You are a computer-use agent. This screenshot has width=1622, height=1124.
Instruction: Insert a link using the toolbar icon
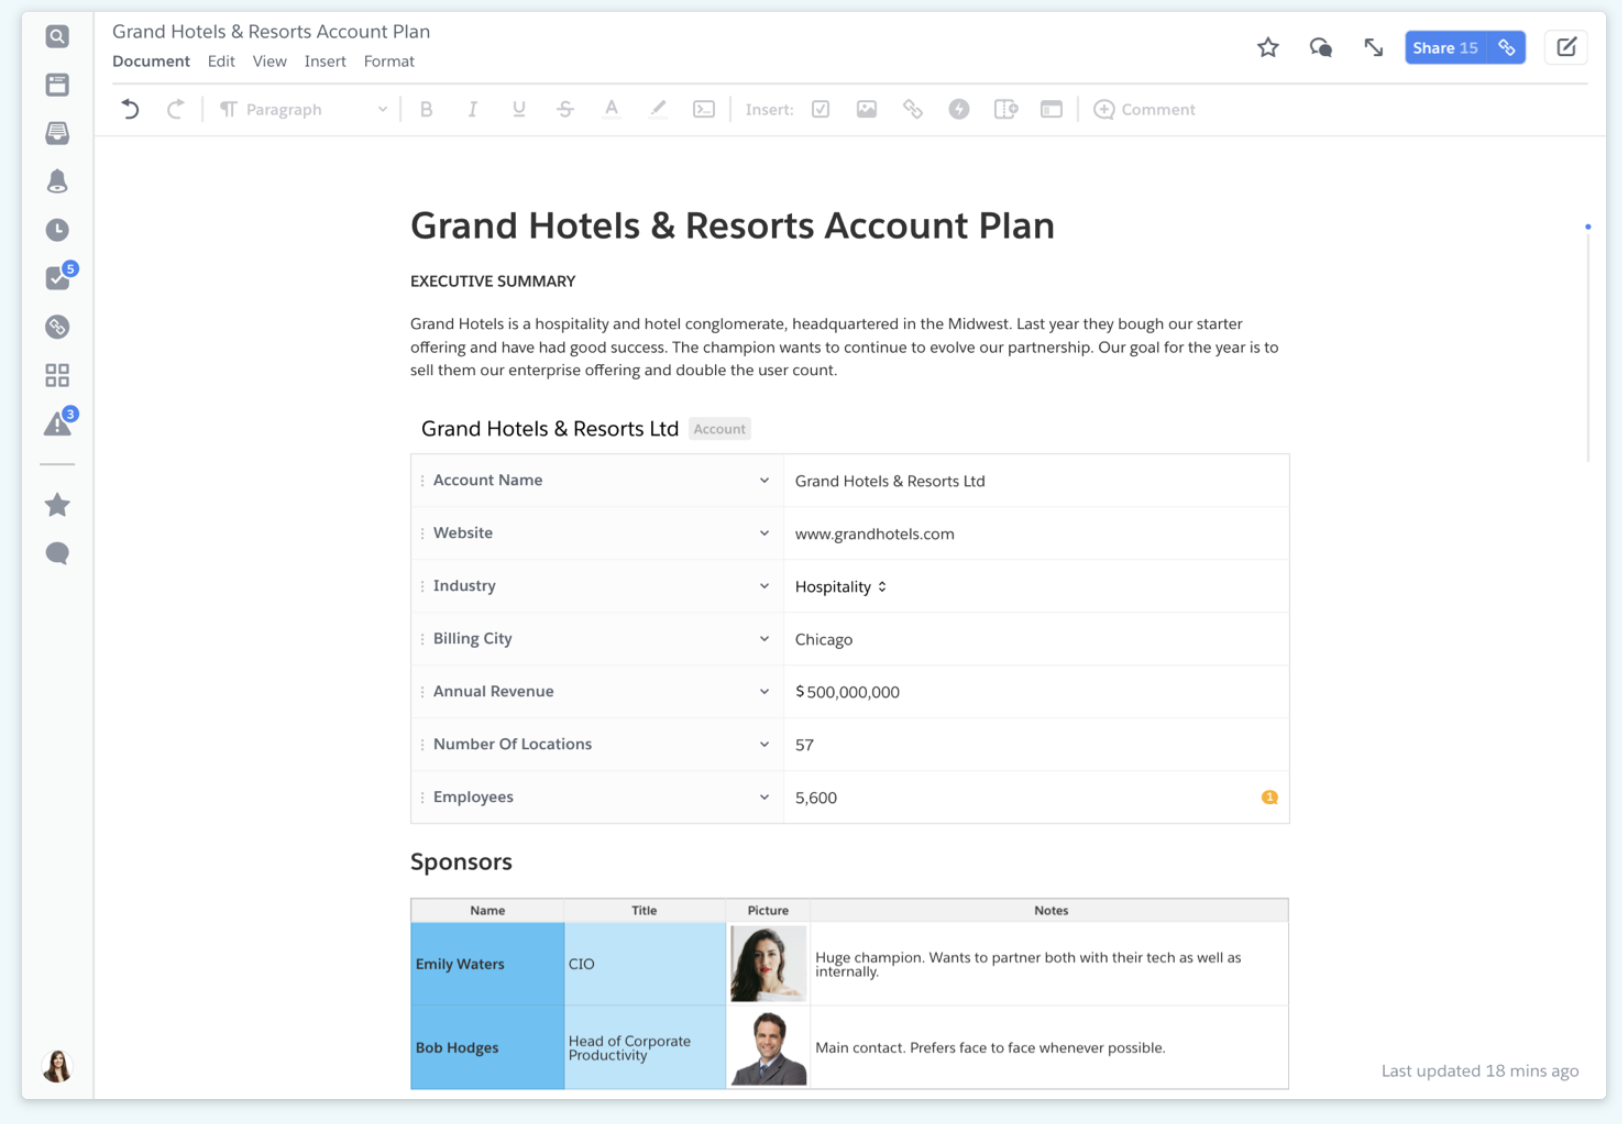(912, 109)
